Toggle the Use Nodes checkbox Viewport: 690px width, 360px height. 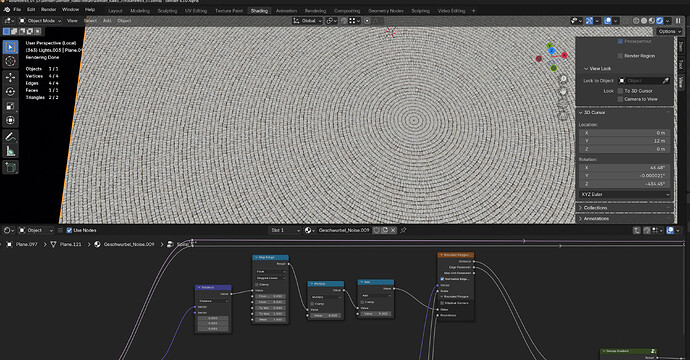tap(69, 230)
